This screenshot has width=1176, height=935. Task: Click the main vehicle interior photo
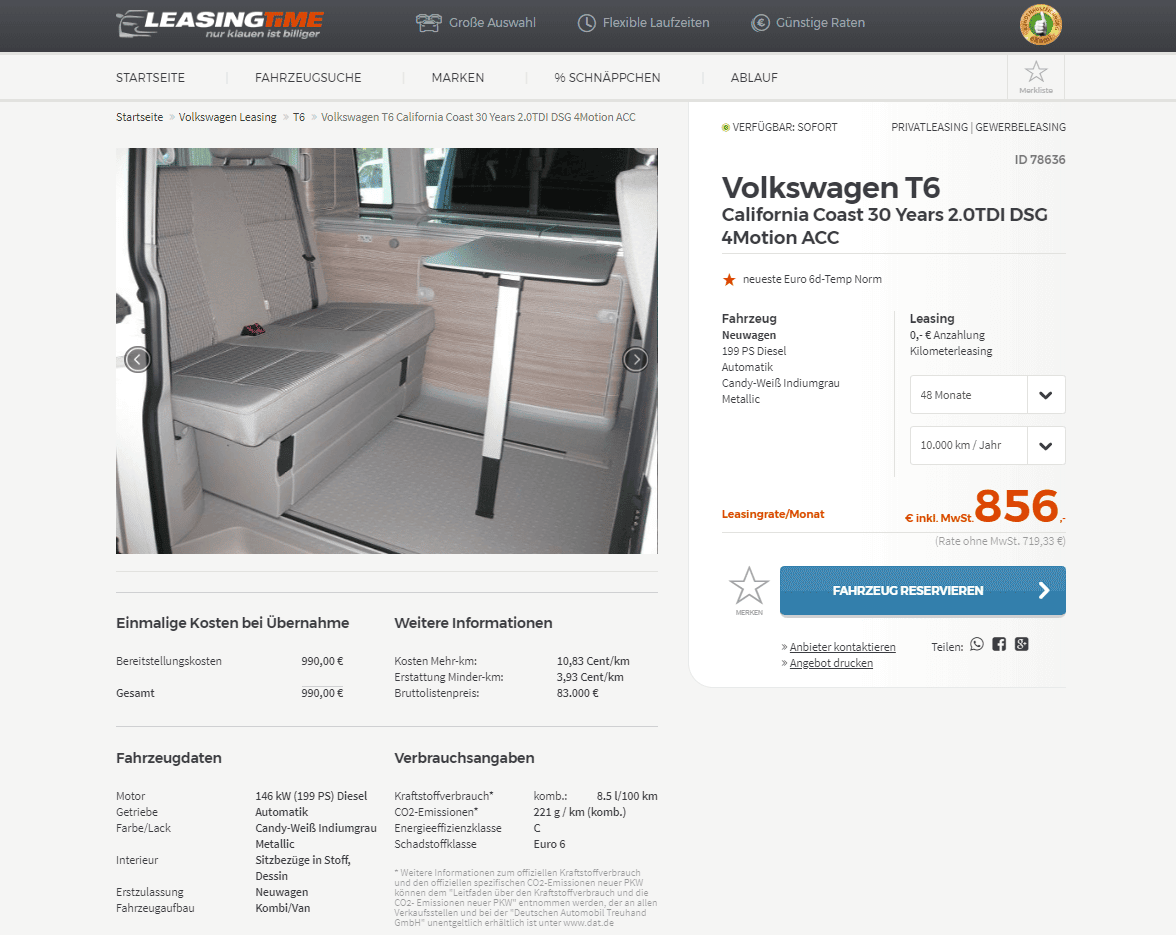[x=387, y=351]
